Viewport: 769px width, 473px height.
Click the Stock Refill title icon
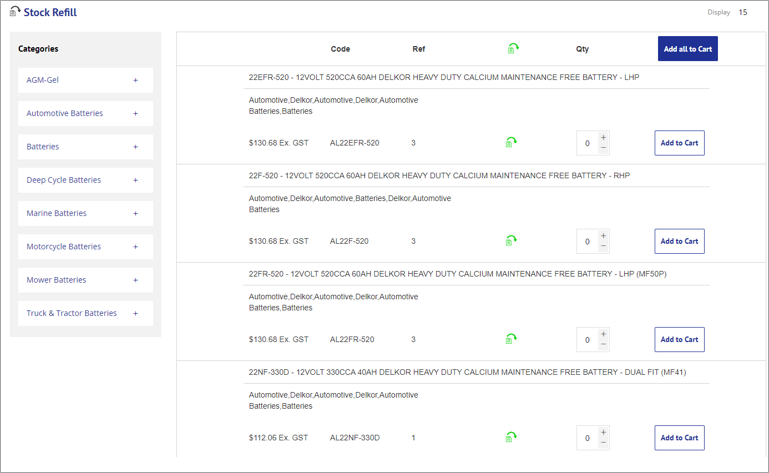coord(15,12)
